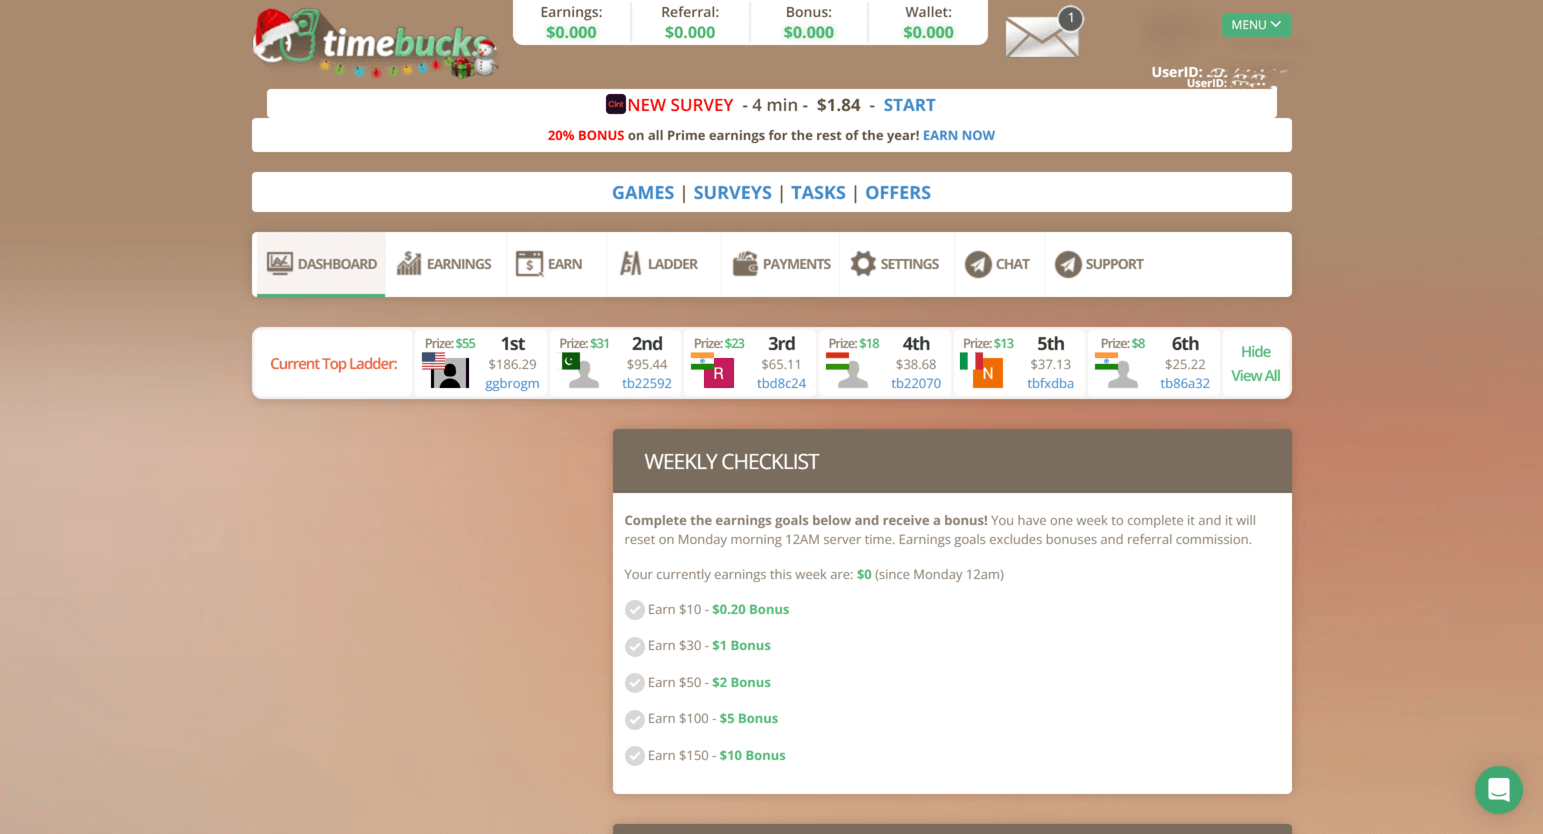Click the Earn $10 checkmark circle
The width and height of the screenshot is (1543, 834).
tap(634, 610)
